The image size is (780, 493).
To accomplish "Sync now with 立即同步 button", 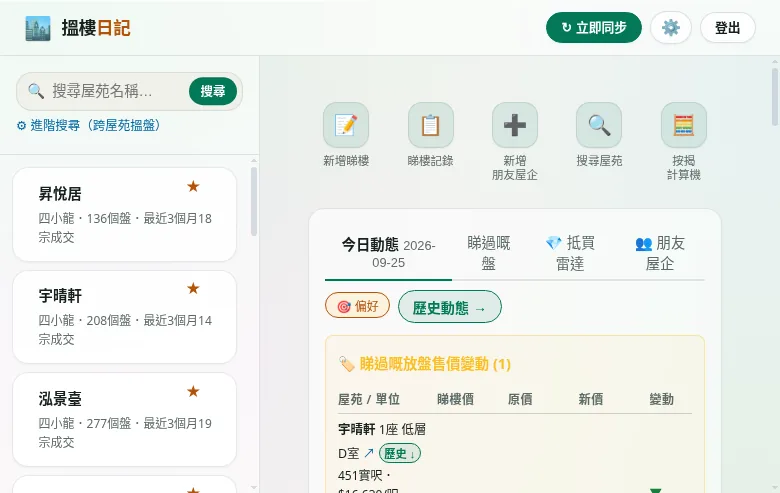I will [593, 27].
